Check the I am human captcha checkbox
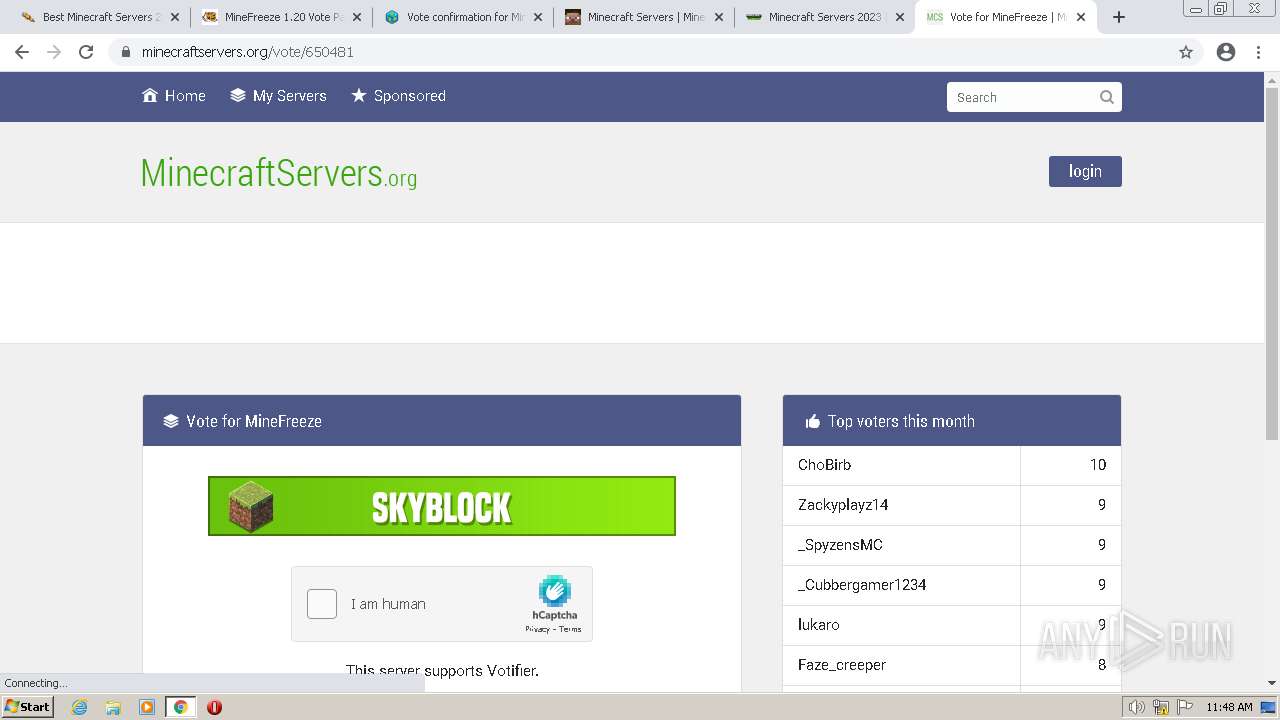The image size is (1280, 720). (322, 604)
